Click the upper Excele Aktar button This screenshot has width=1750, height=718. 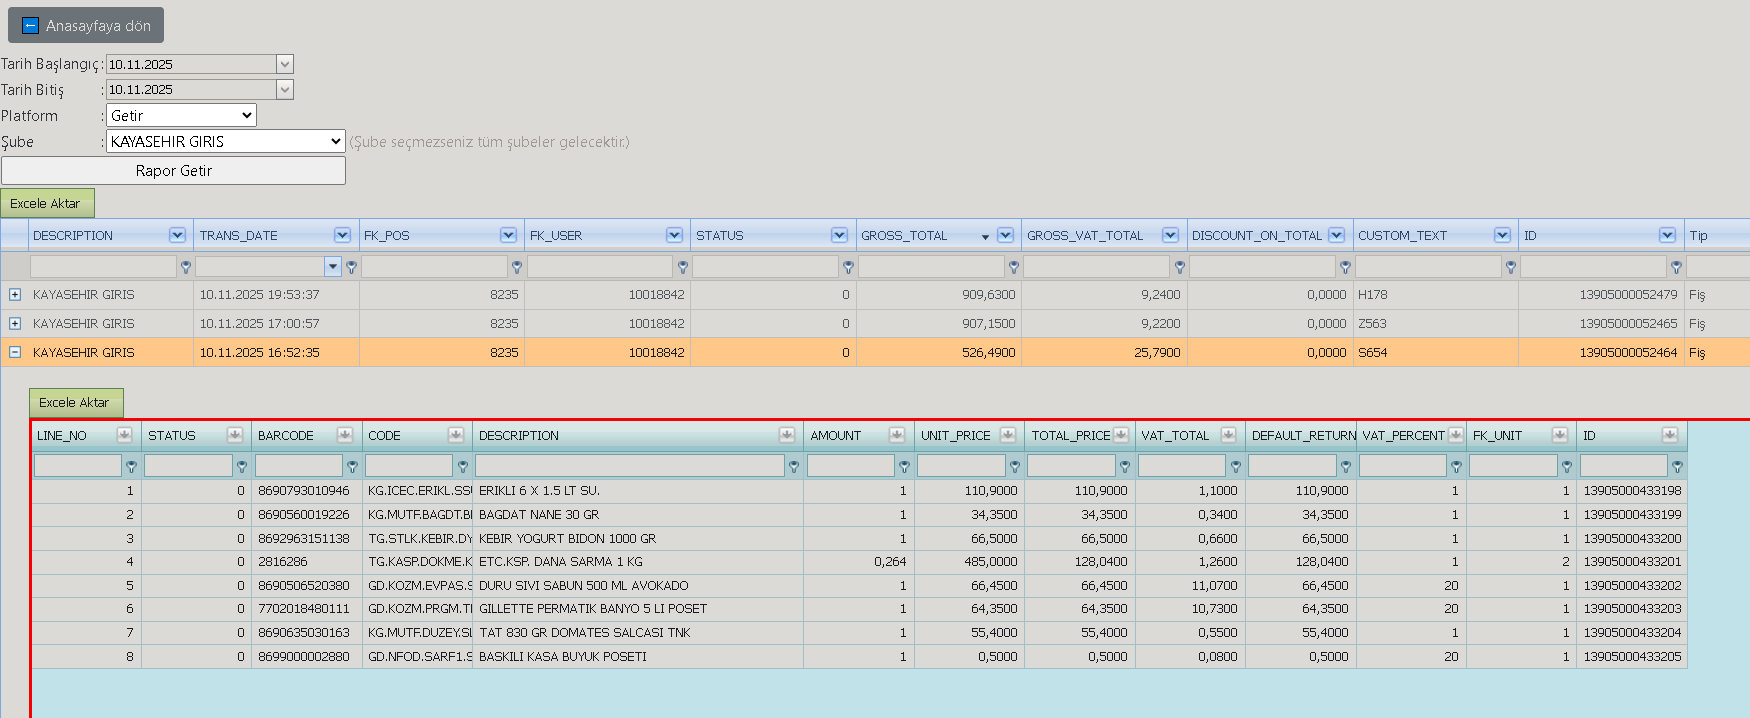point(47,203)
